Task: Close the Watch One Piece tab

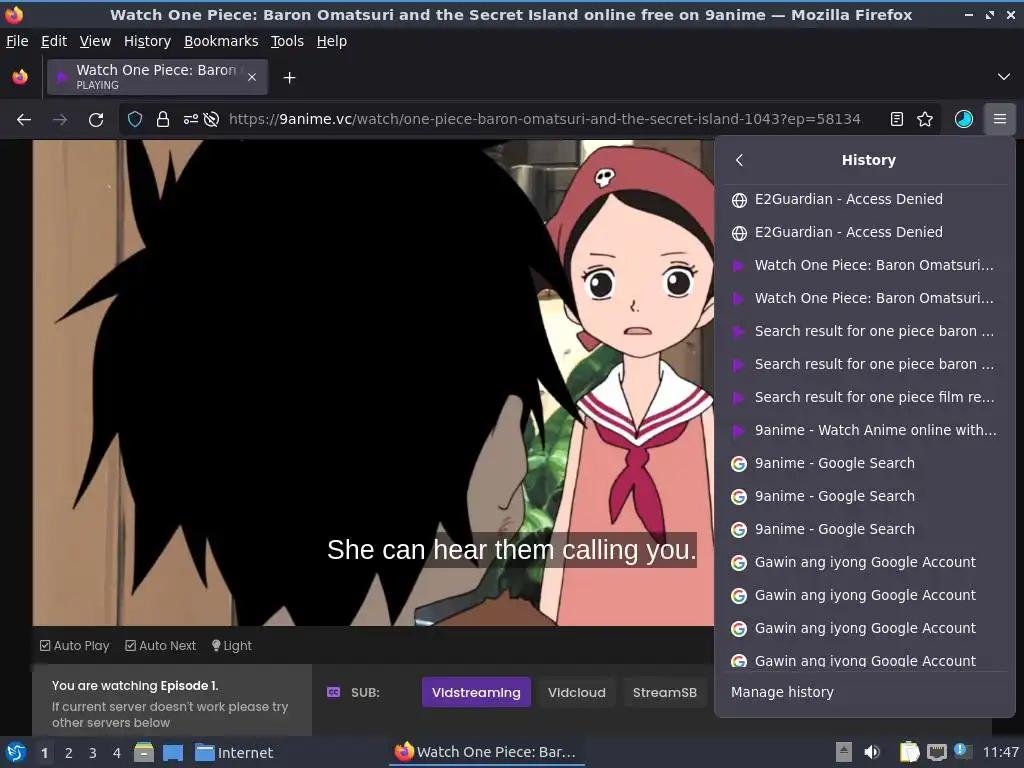Action: pyautogui.click(x=252, y=77)
